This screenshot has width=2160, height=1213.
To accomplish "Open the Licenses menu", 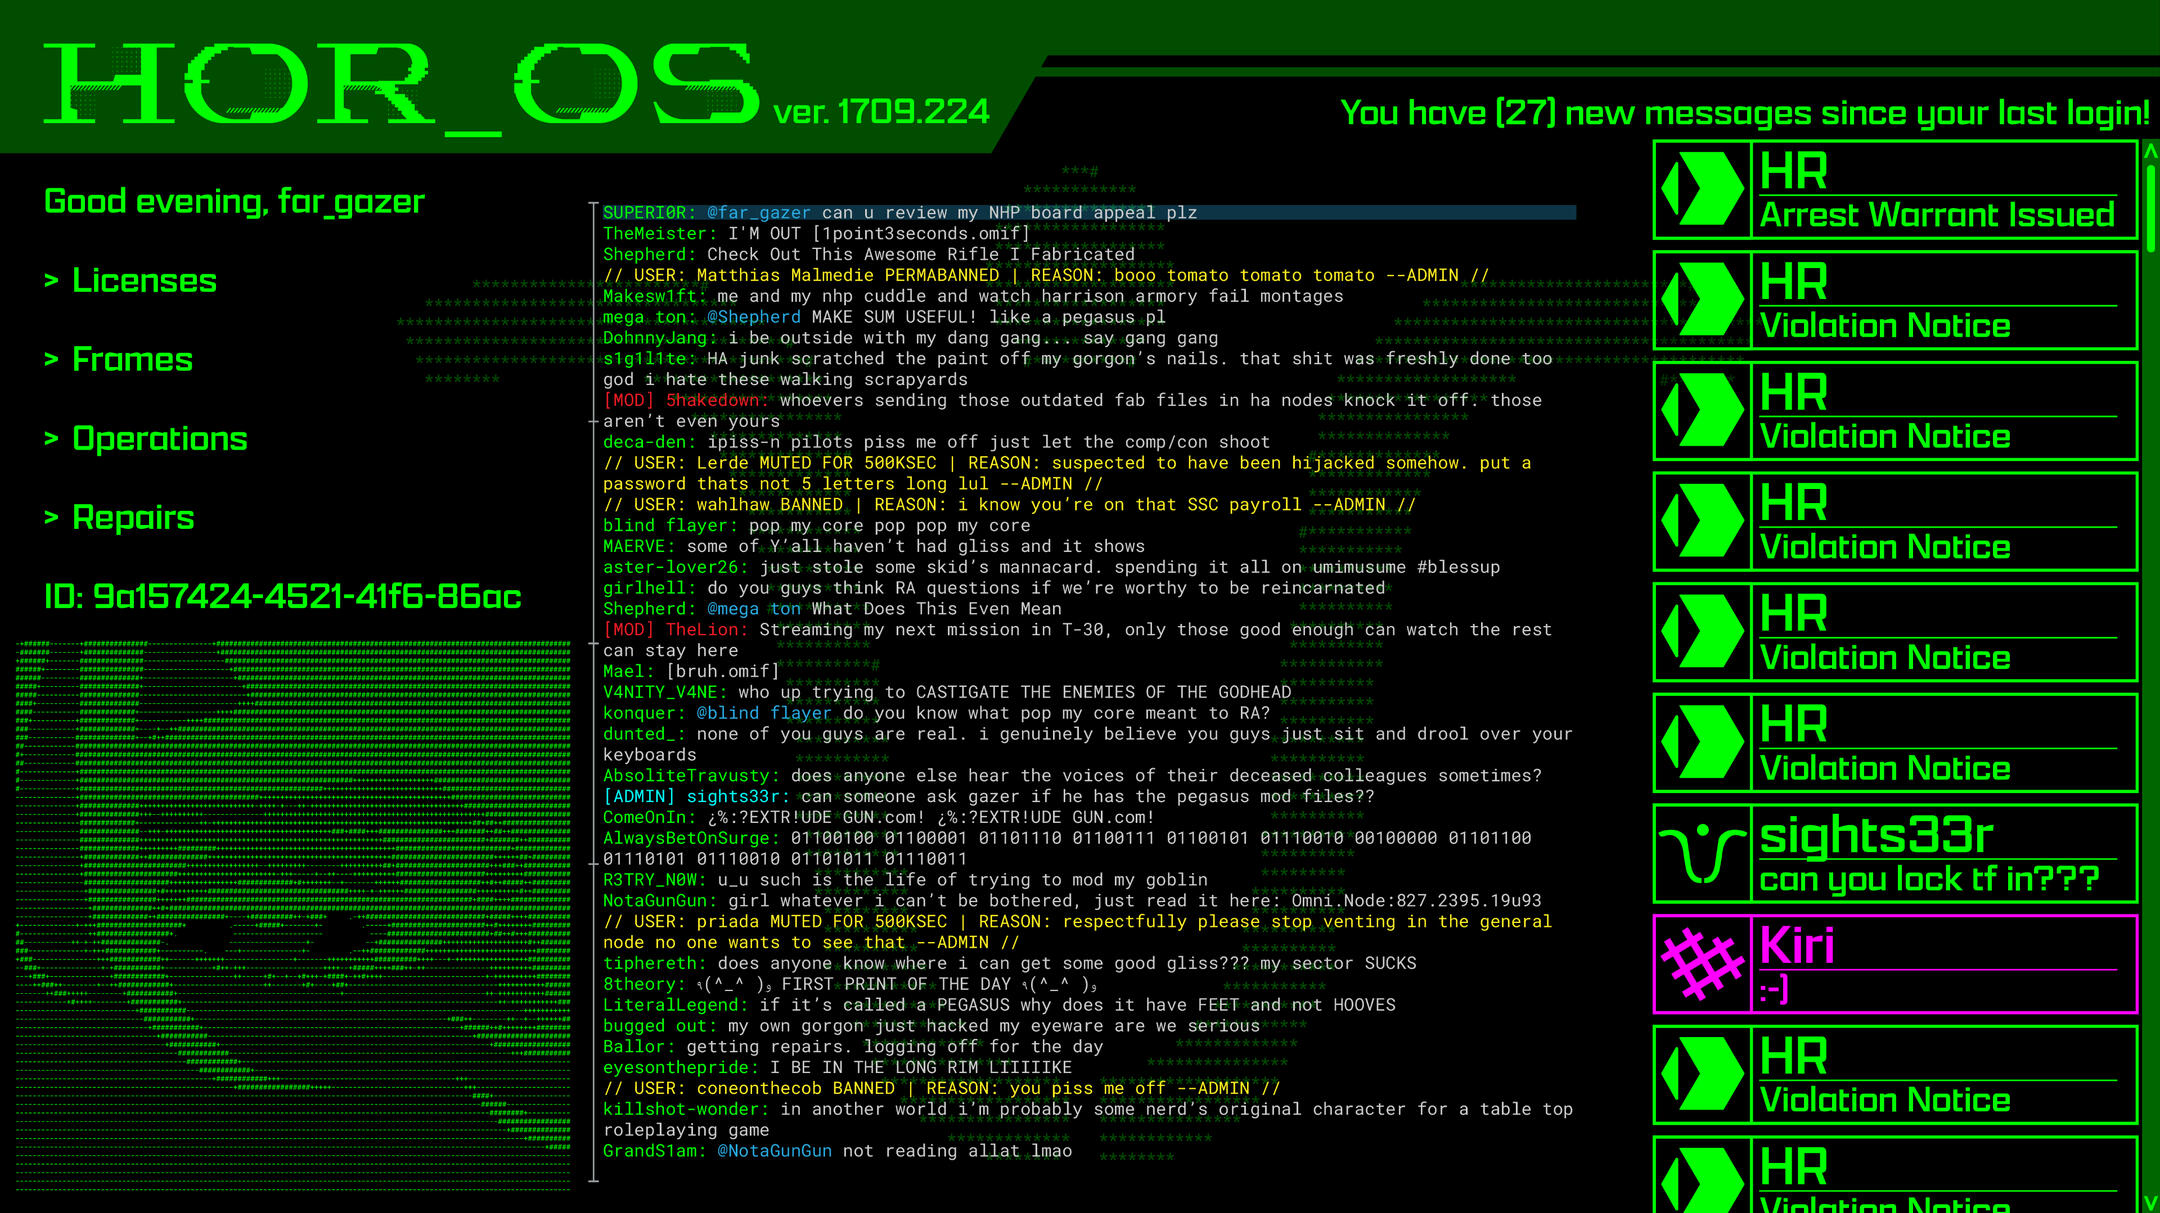I will [144, 281].
